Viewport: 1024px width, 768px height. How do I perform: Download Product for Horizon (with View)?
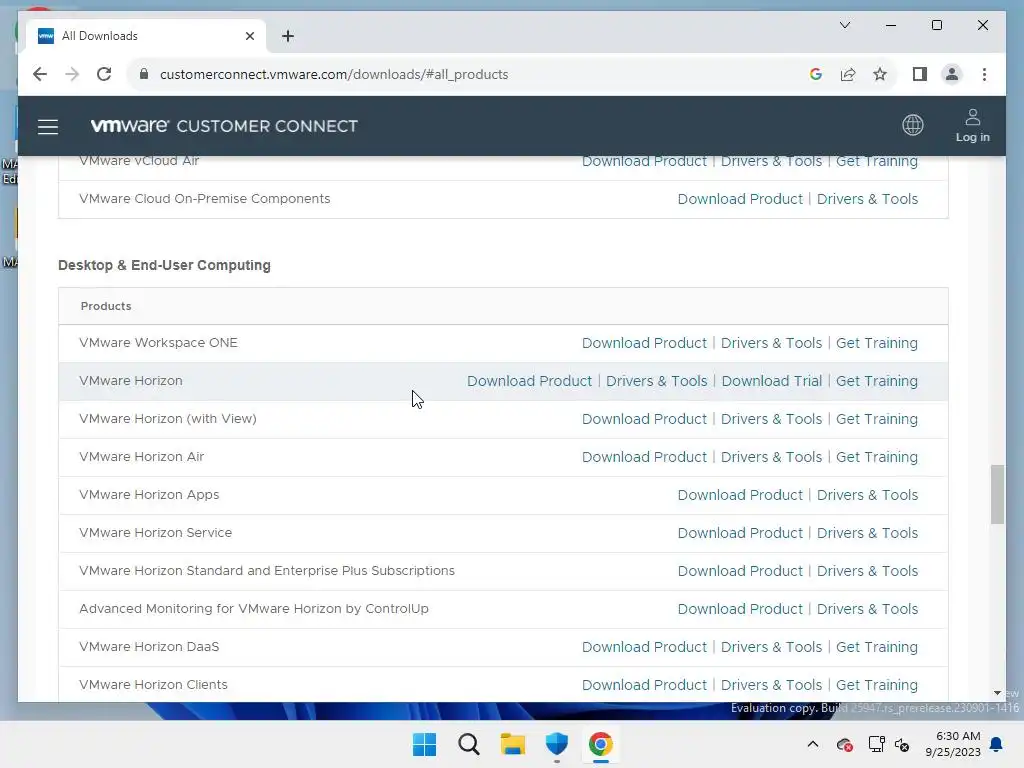point(644,419)
